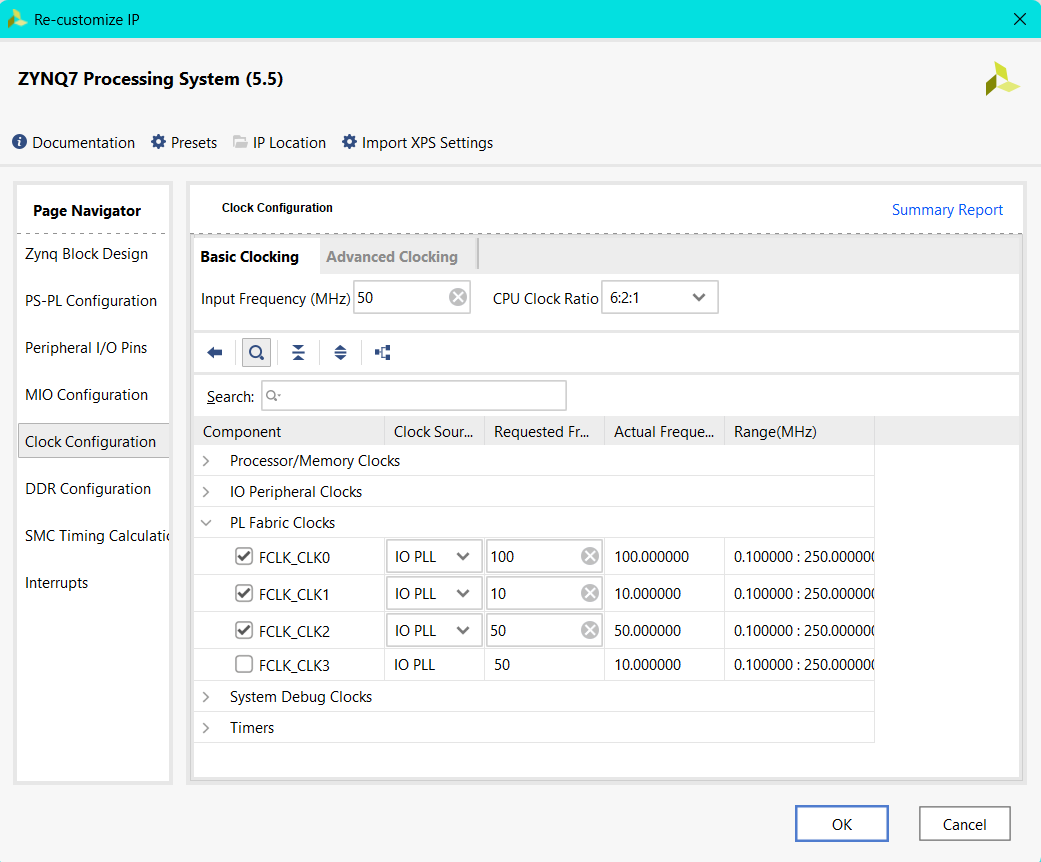Screen dimensions: 1041x862
Task: Clear the Input Frequency field value
Action: tap(457, 297)
